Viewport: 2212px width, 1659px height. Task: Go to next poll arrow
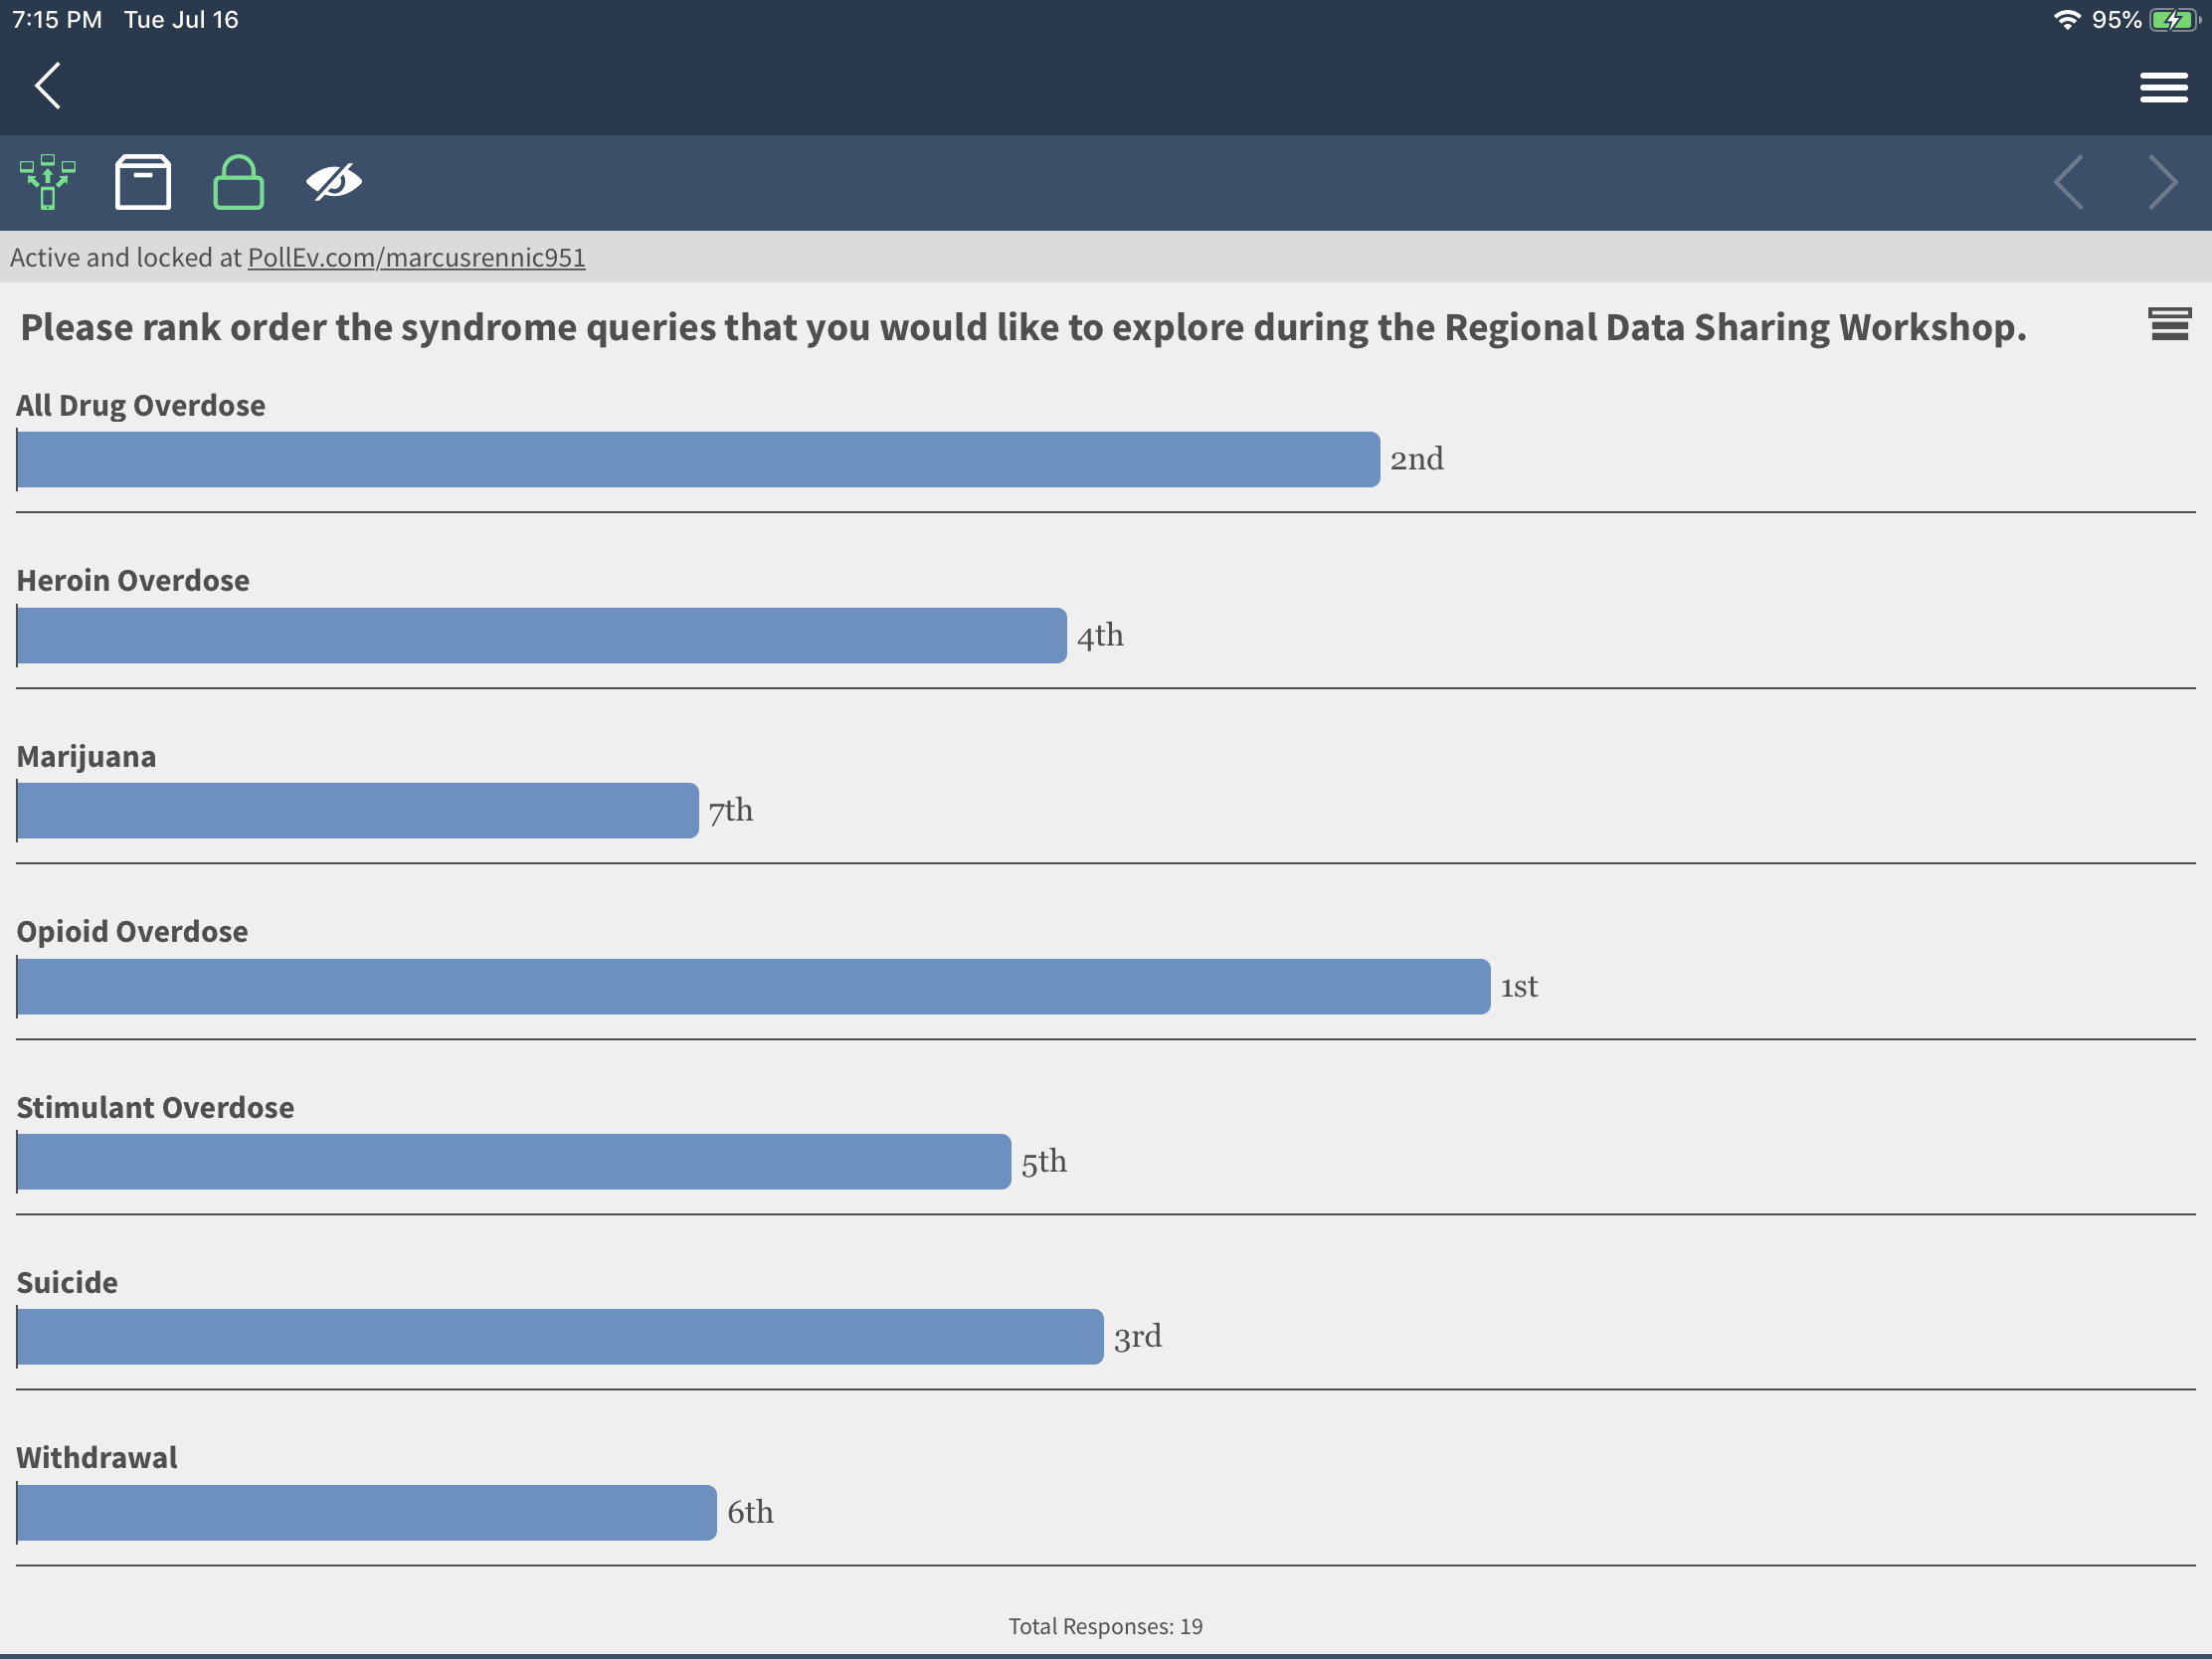[2163, 182]
